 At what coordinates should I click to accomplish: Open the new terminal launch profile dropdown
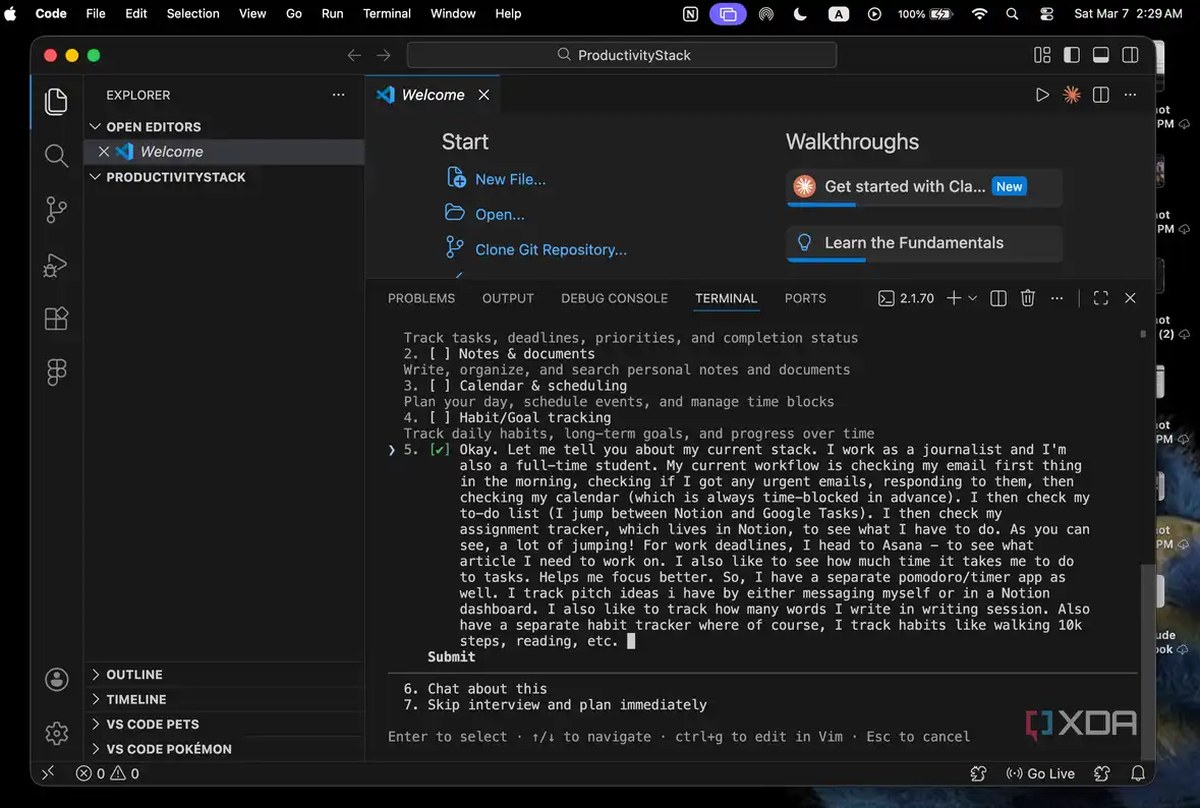pos(973,298)
